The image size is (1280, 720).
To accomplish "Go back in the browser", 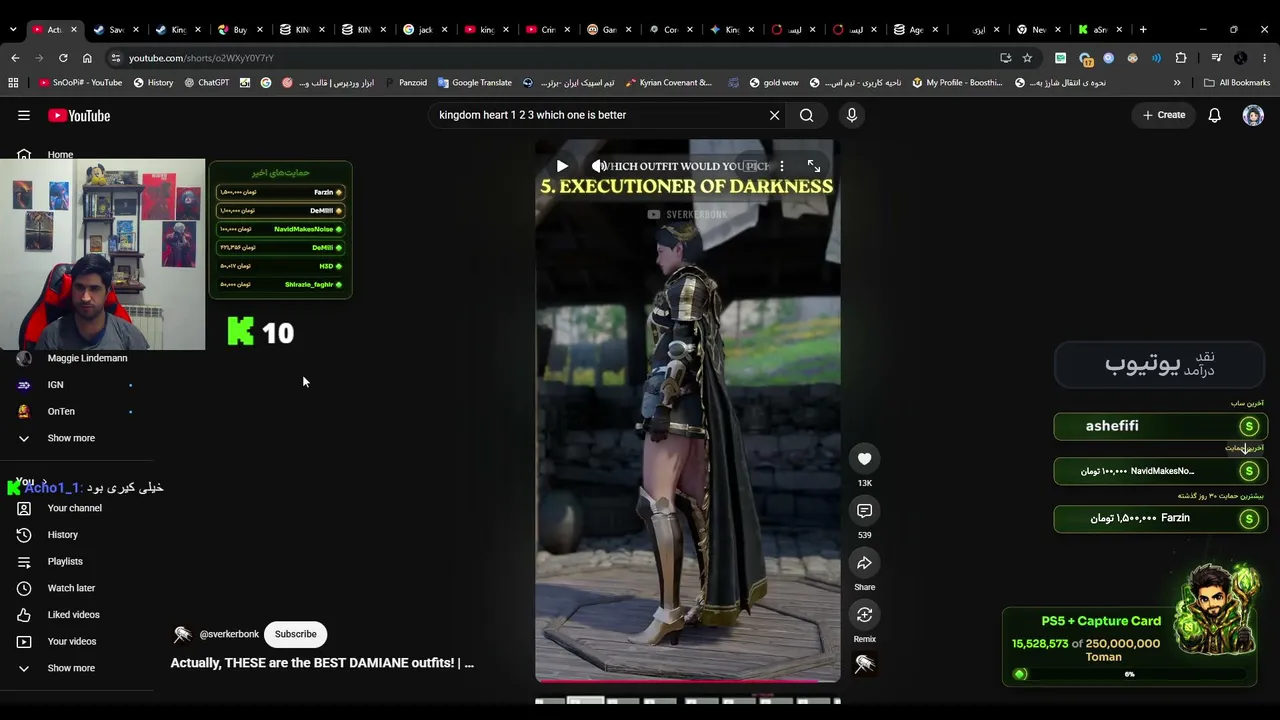I will (x=15, y=58).
